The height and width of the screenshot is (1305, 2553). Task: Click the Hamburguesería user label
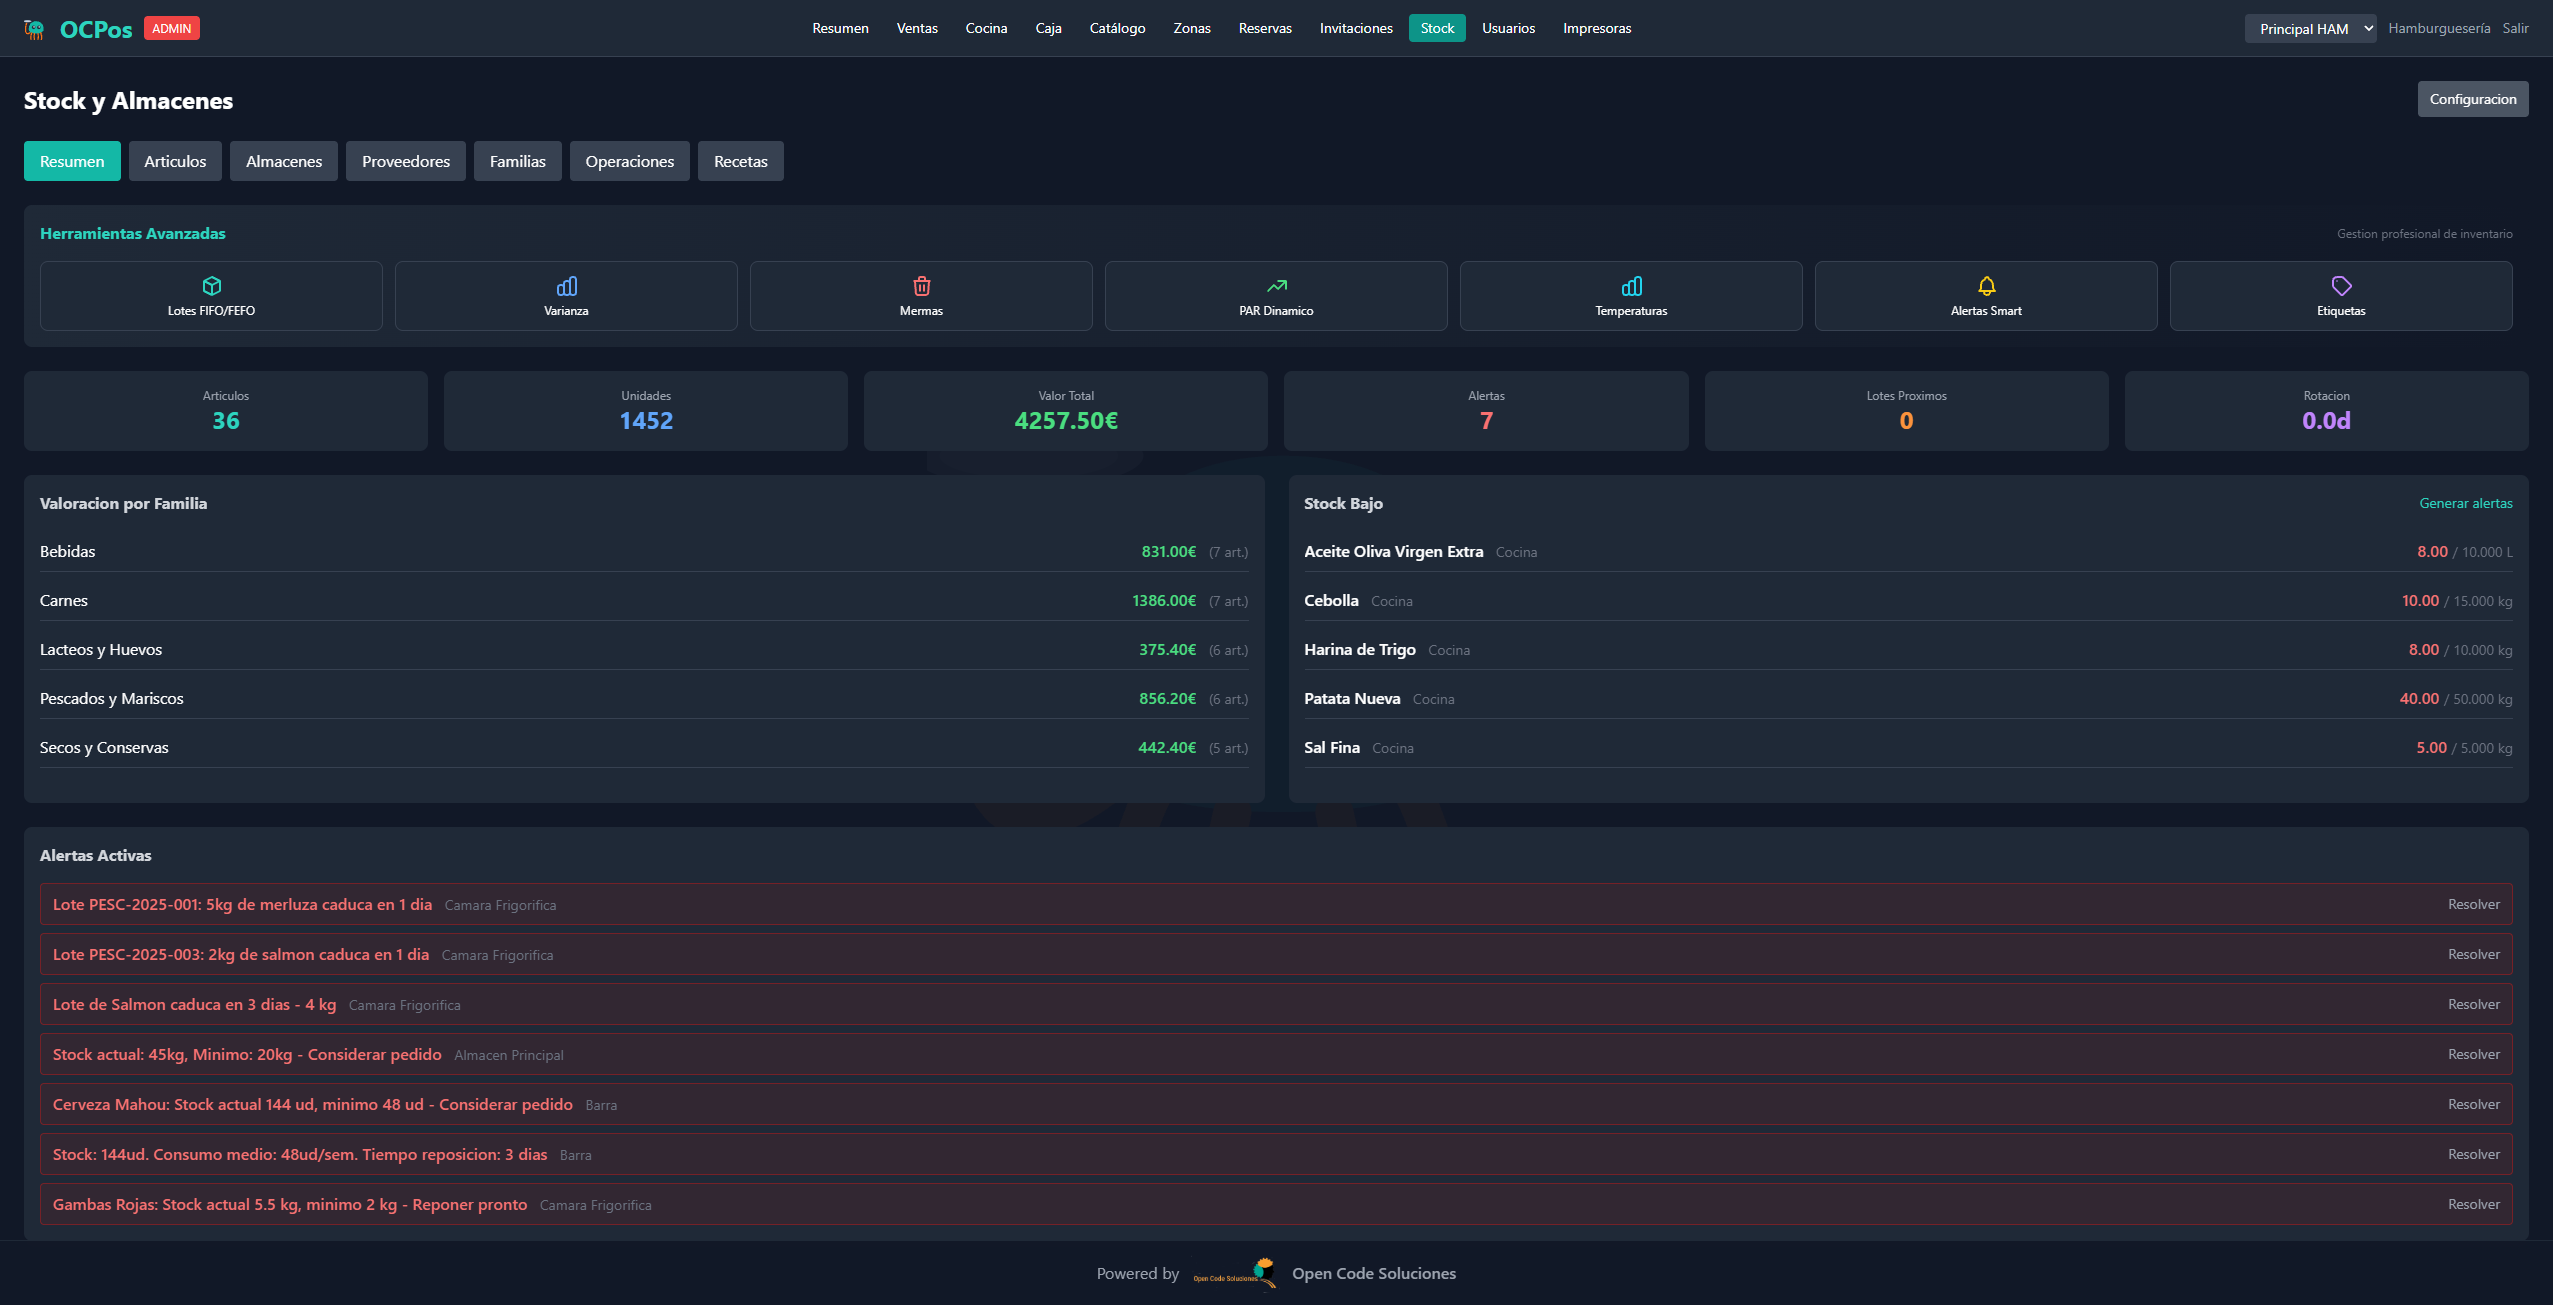pyautogui.click(x=2439, y=28)
